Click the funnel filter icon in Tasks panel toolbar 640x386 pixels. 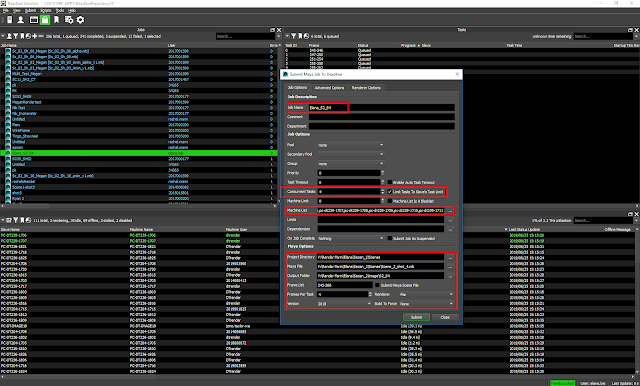(293, 36)
